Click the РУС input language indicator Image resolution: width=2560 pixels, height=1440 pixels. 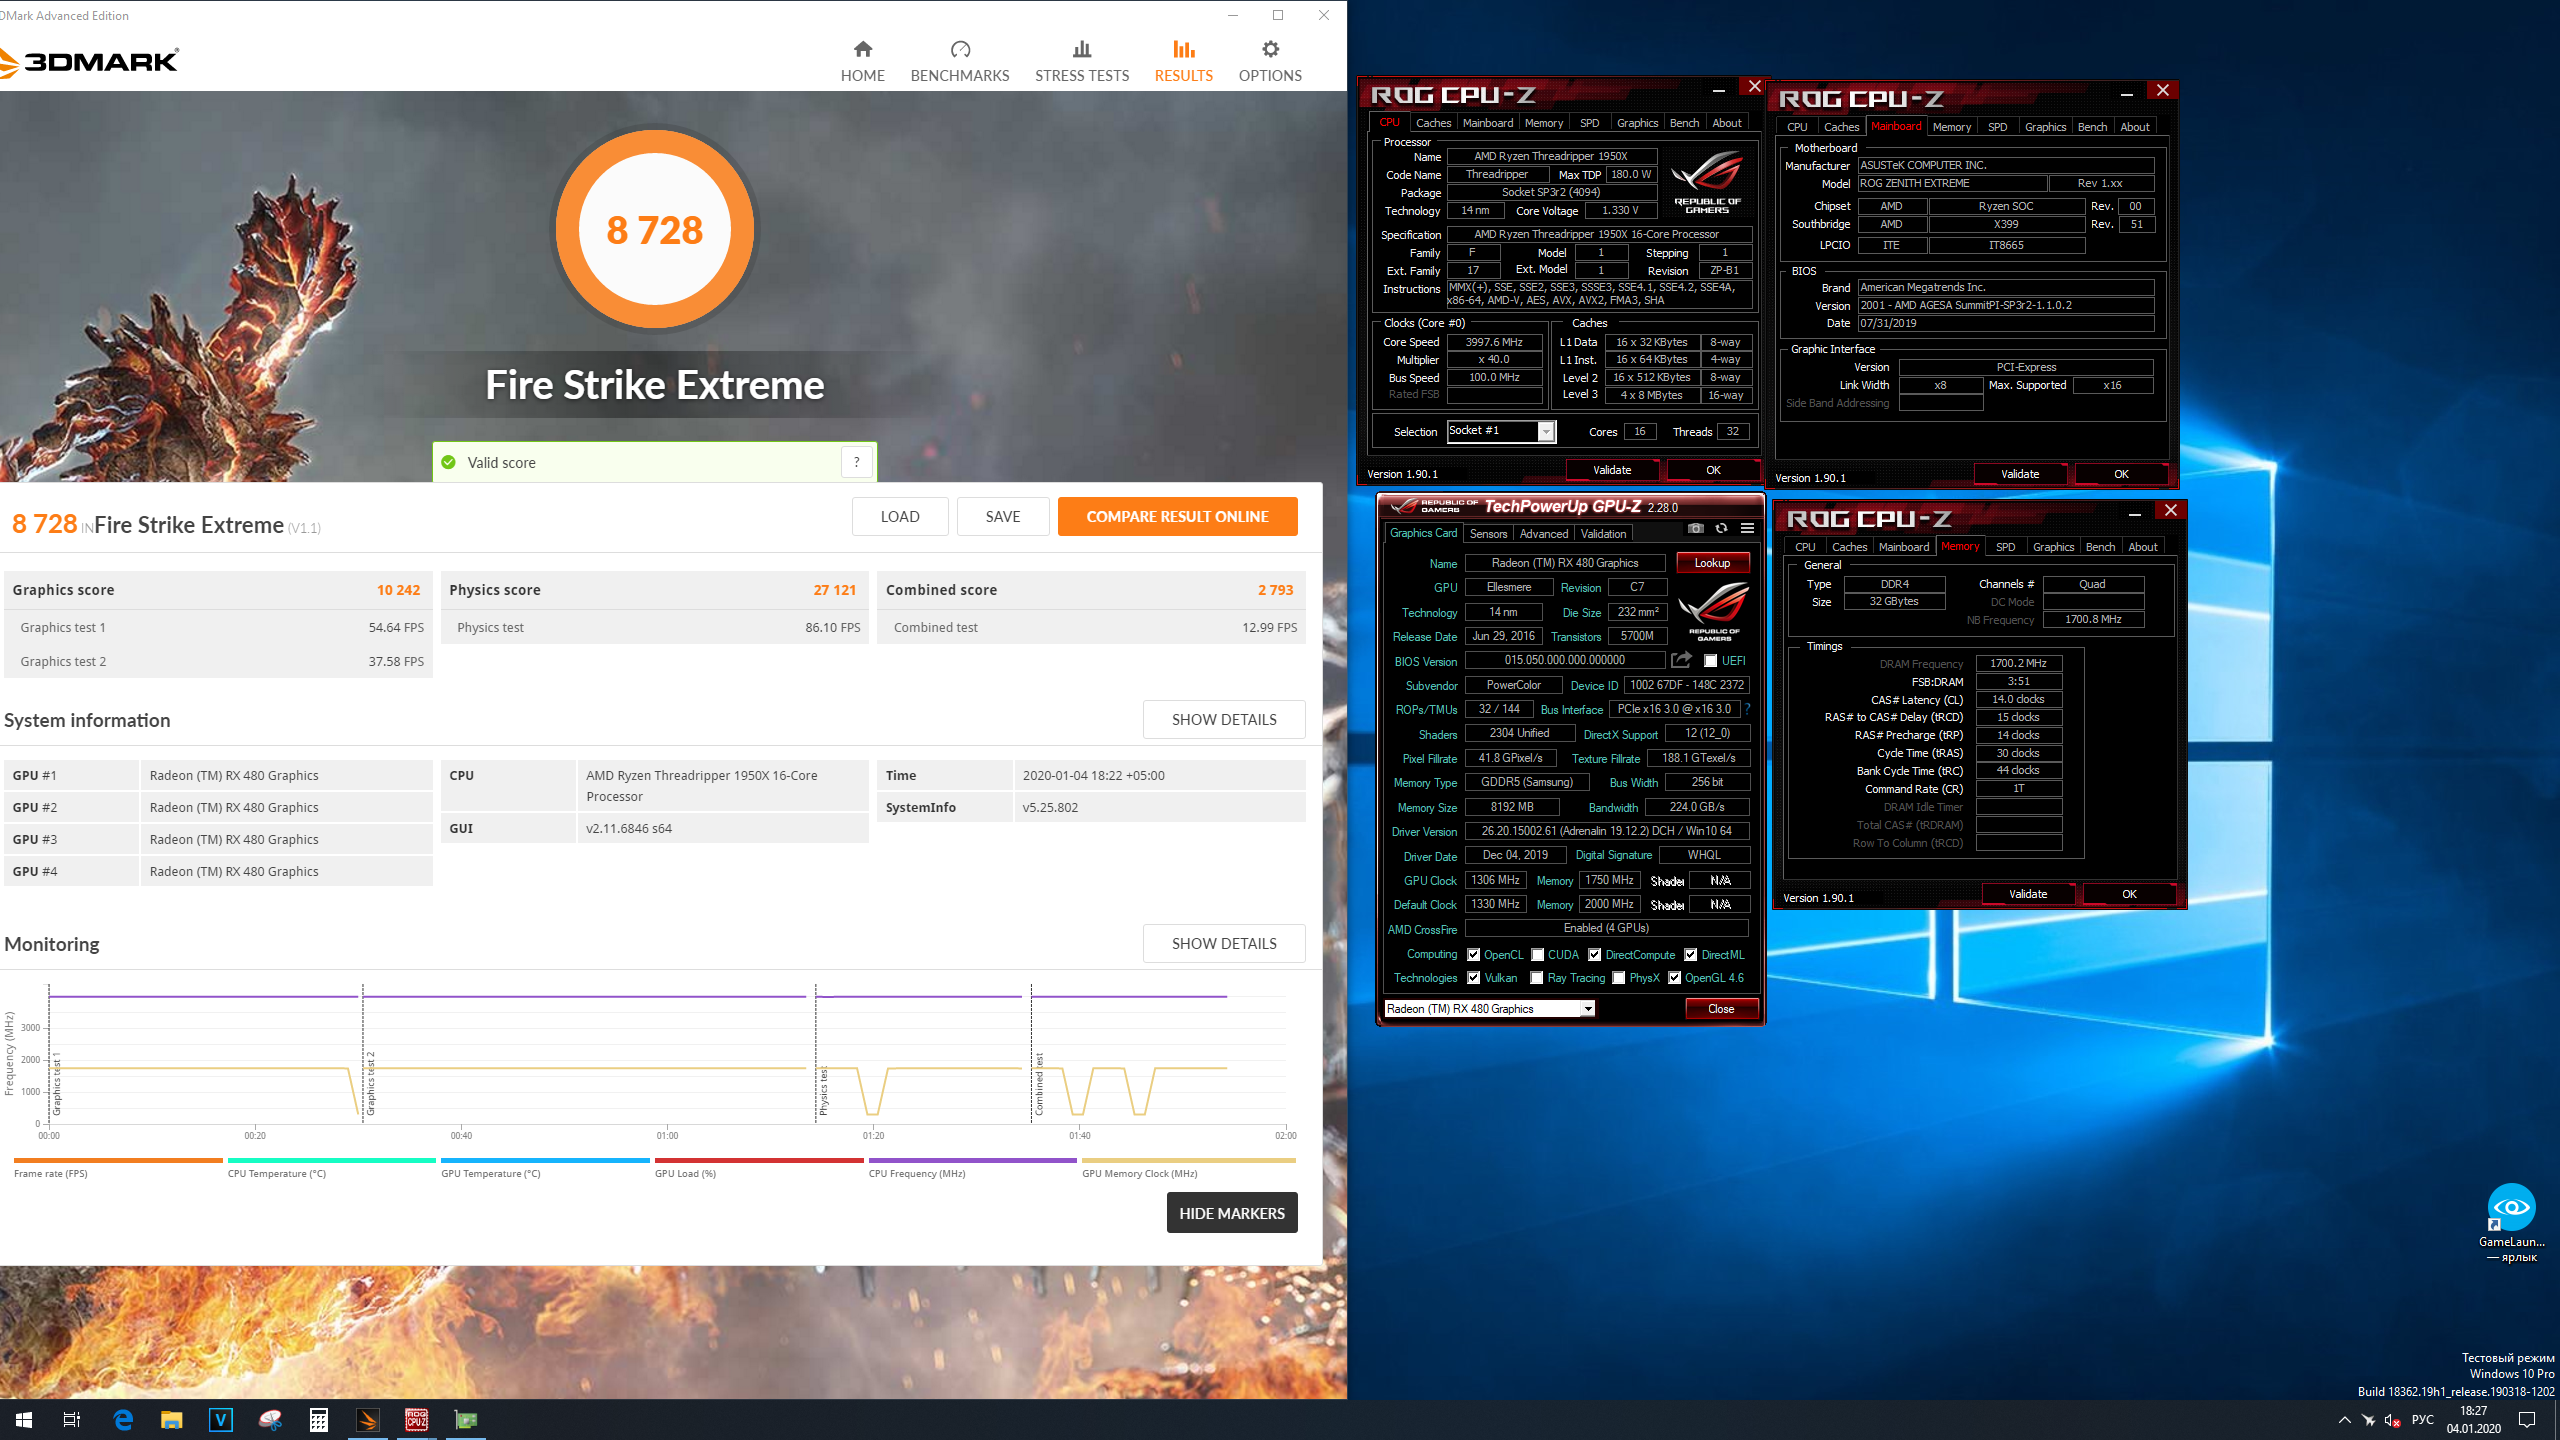[x=2422, y=1420]
